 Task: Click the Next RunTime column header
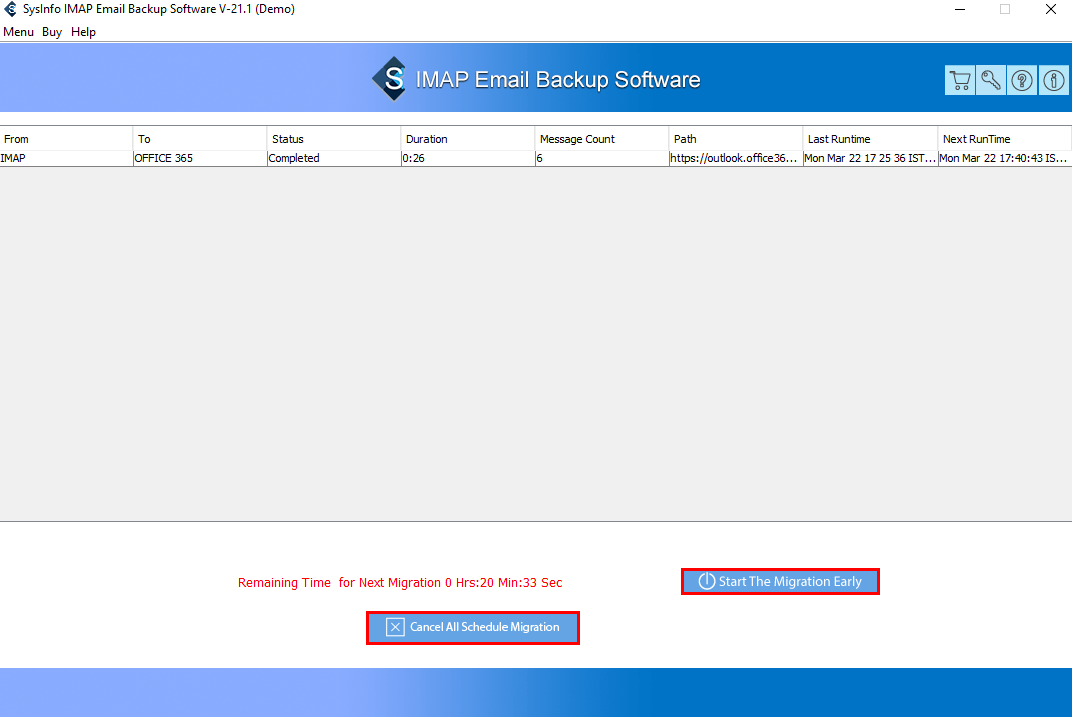pyautogui.click(x=1004, y=139)
